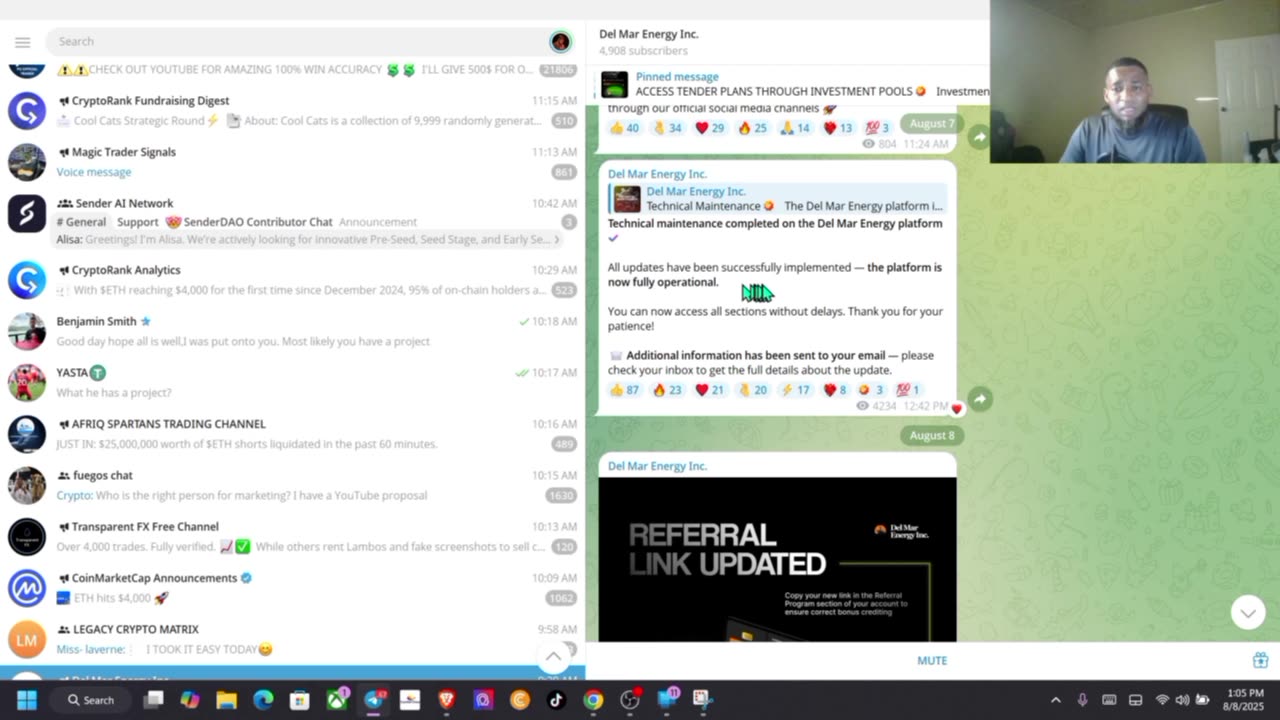
Task: Click the gift icon beside MUTE
Action: [x=1260, y=660]
